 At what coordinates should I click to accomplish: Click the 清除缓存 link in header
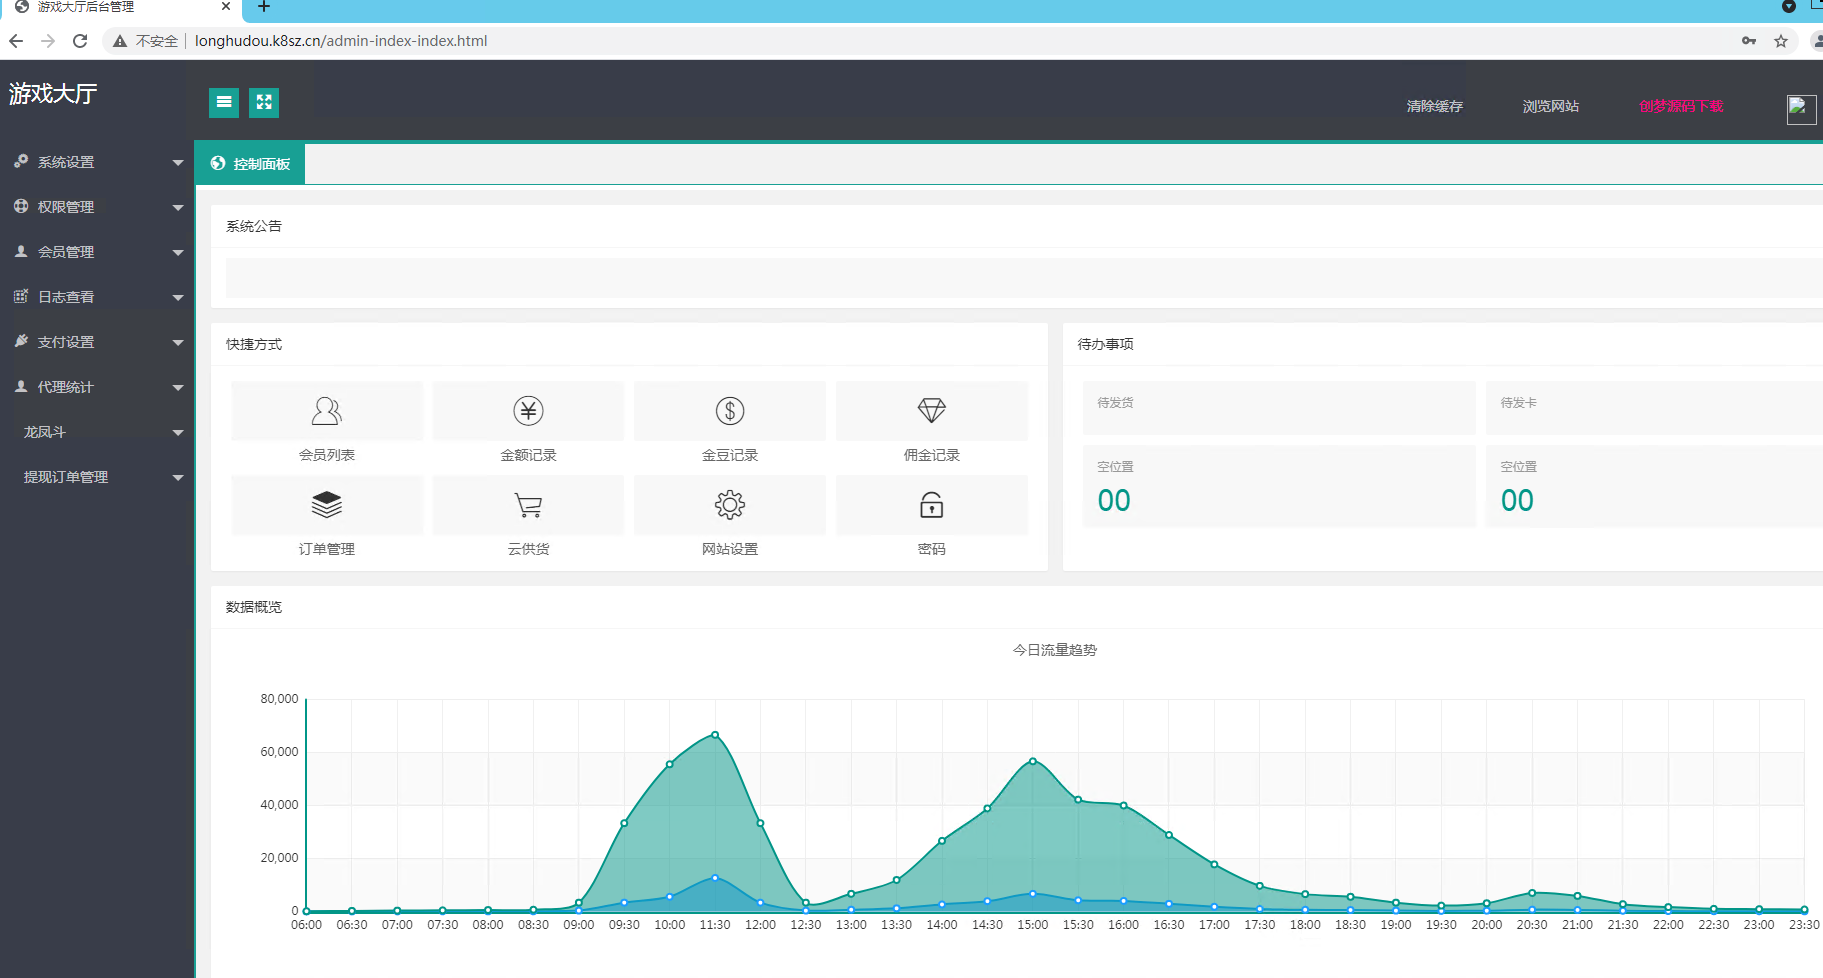pos(1434,106)
